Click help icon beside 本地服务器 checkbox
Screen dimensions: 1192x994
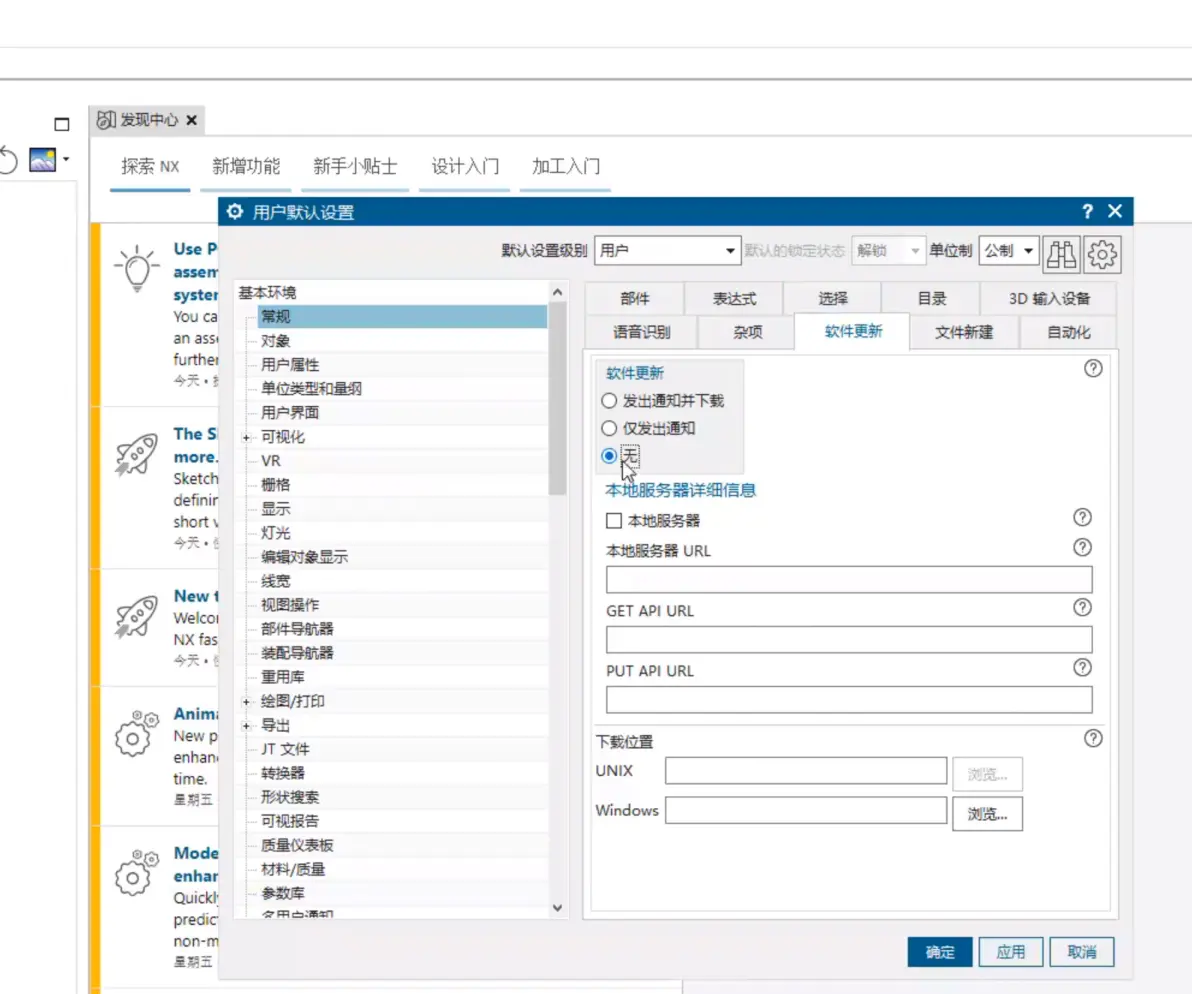[1083, 518]
